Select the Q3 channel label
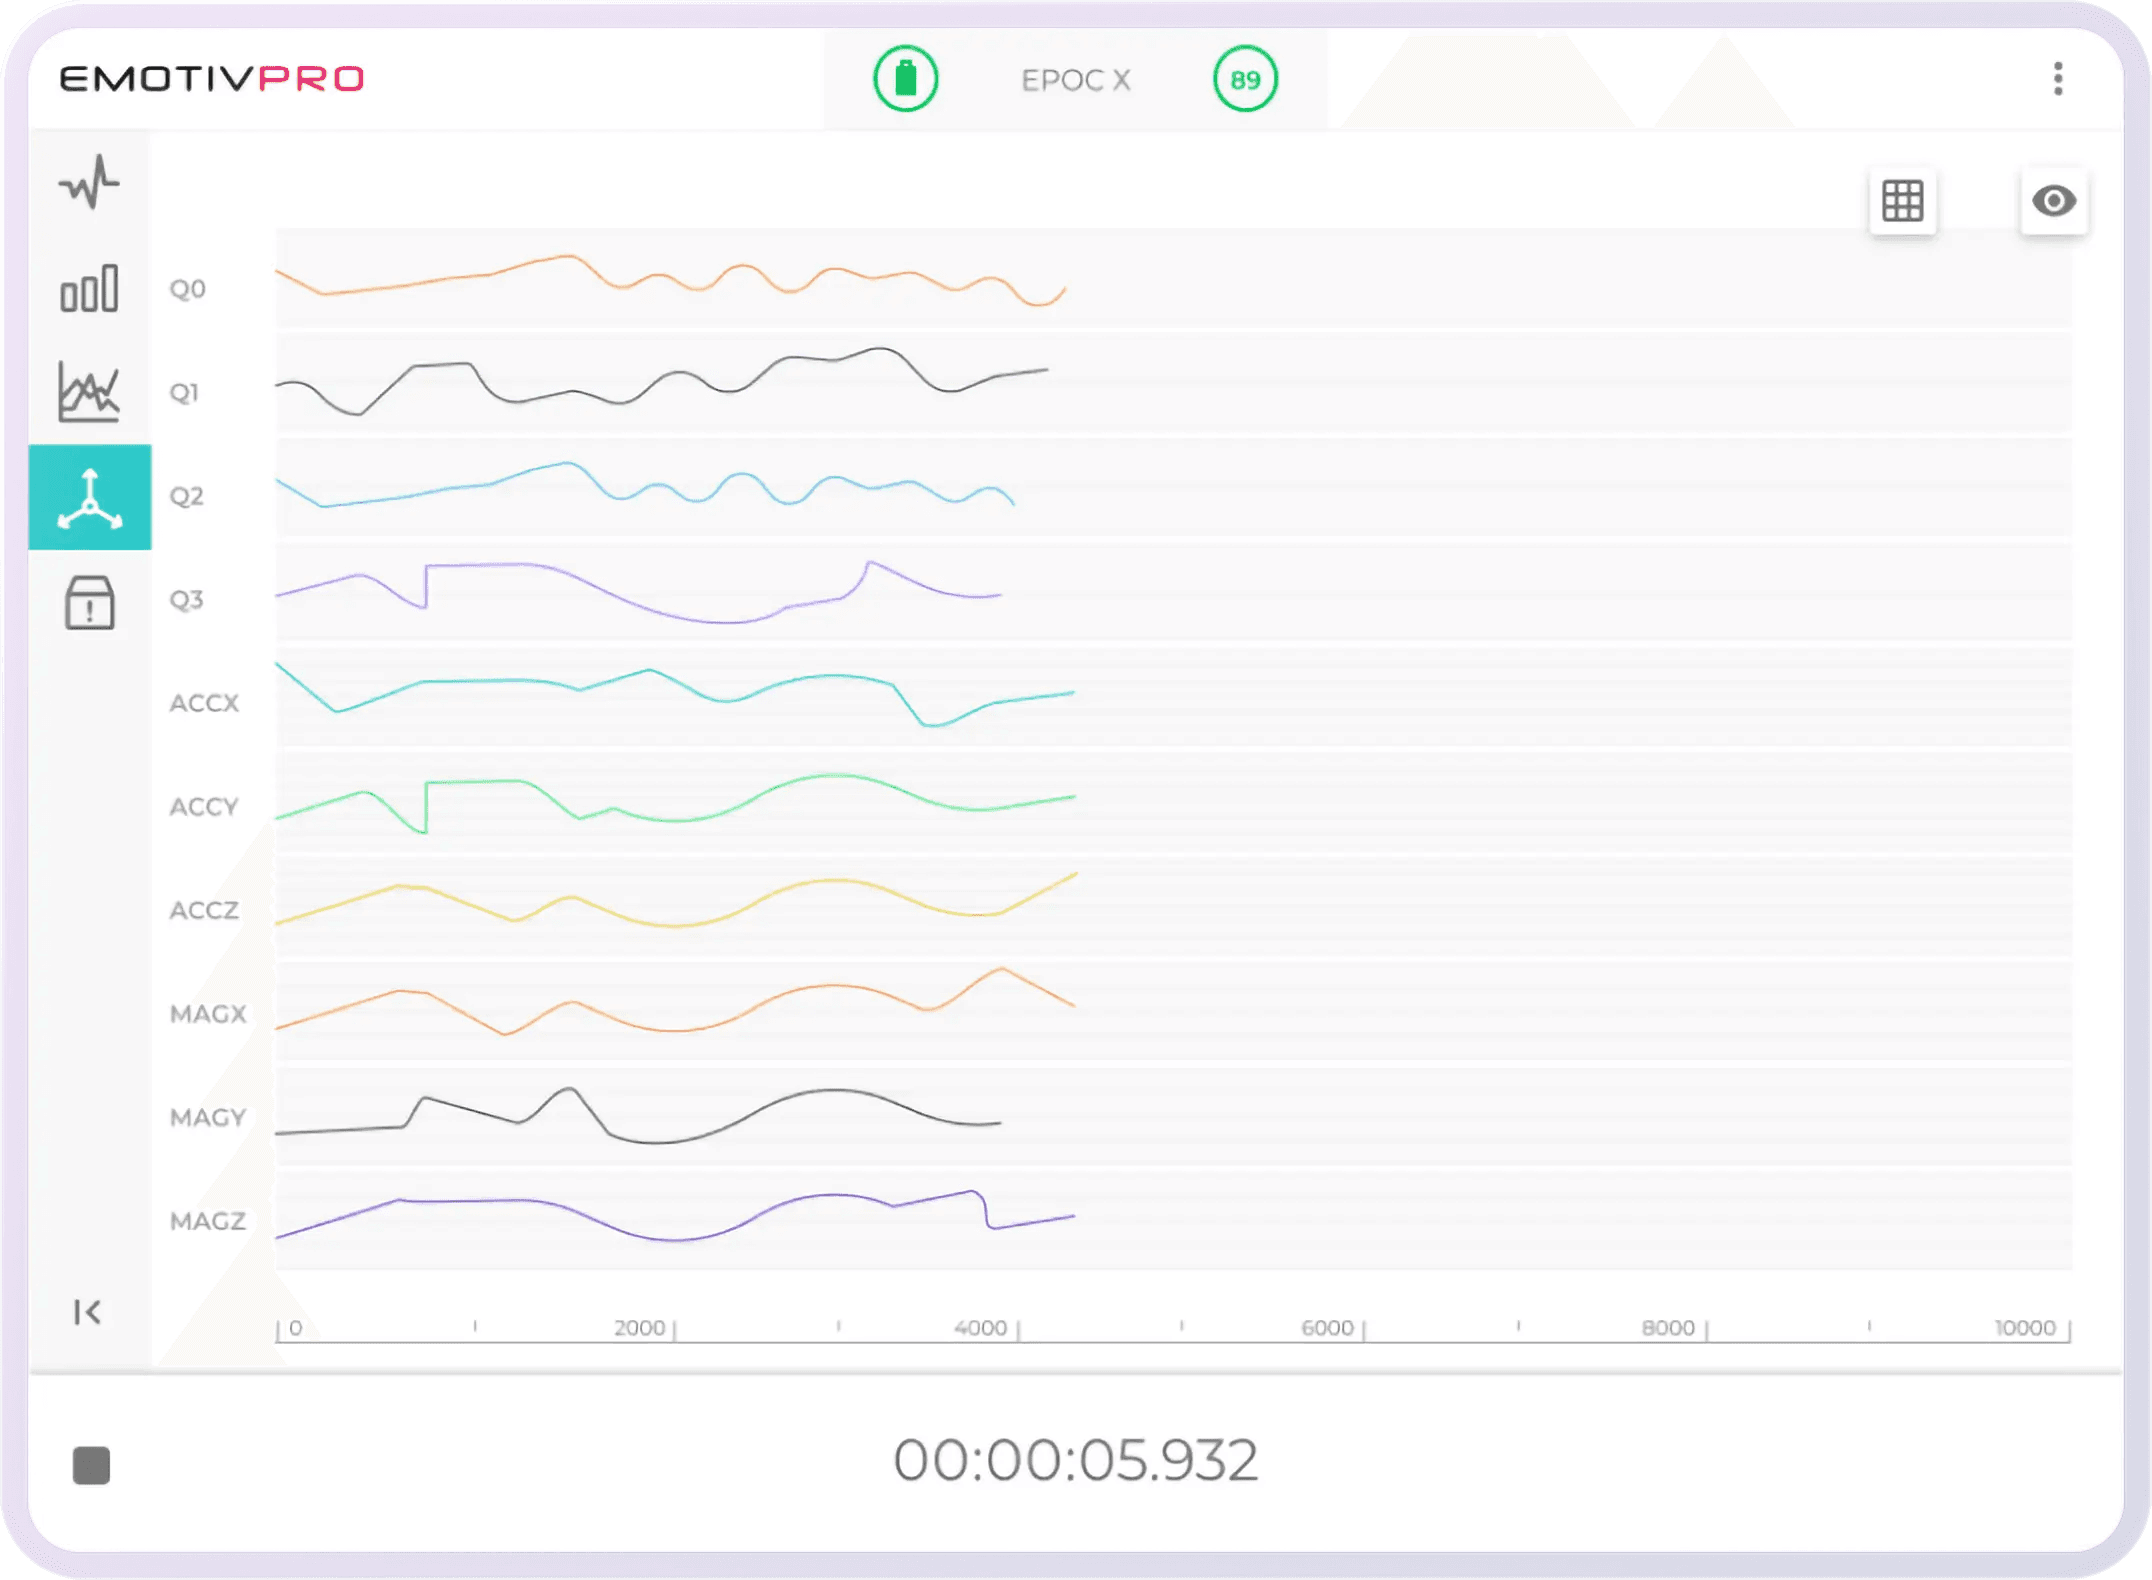This screenshot has height=1580, width=2152. pyautogui.click(x=187, y=600)
